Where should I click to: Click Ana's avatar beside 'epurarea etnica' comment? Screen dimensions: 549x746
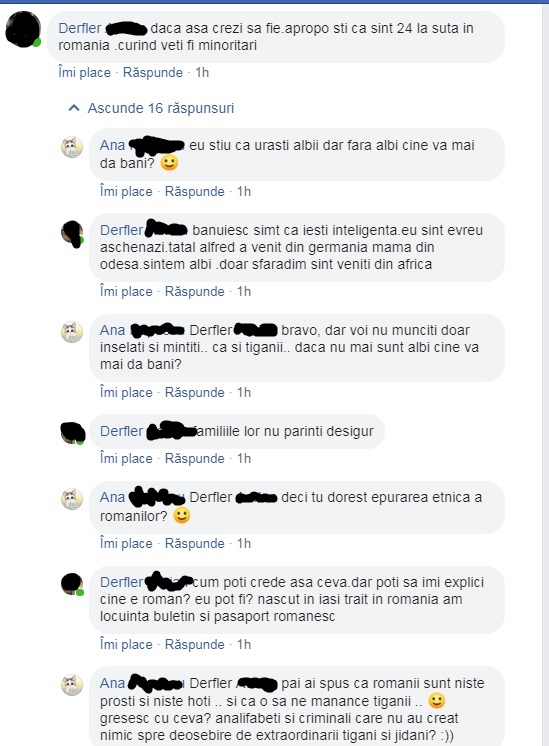(x=72, y=499)
